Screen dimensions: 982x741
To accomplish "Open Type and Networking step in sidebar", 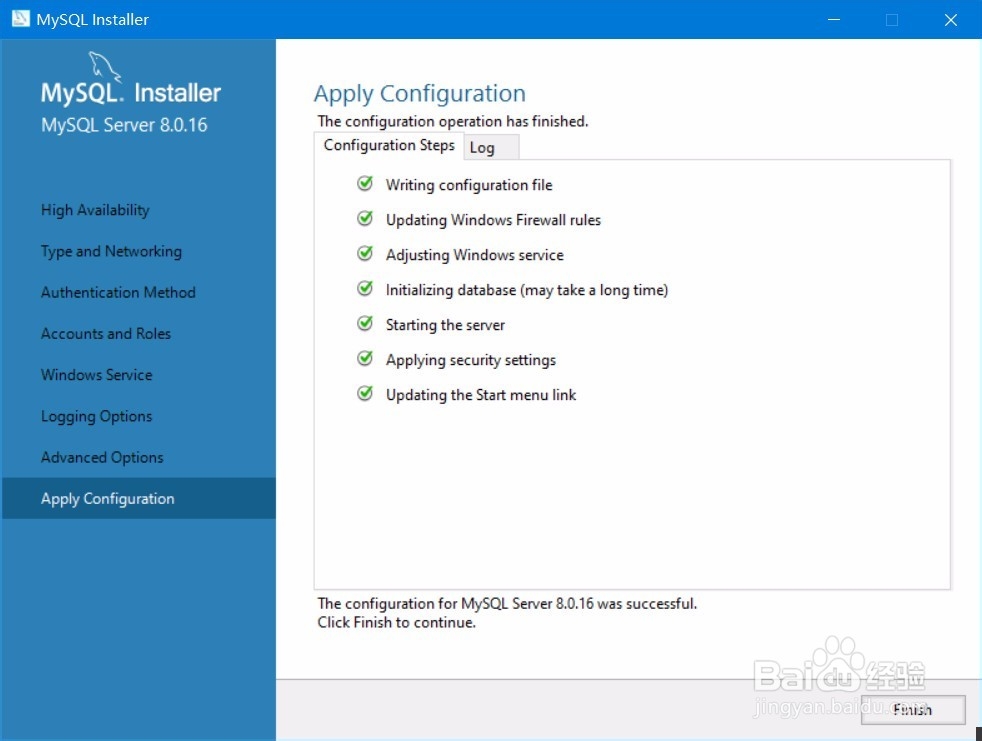I will (111, 251).
